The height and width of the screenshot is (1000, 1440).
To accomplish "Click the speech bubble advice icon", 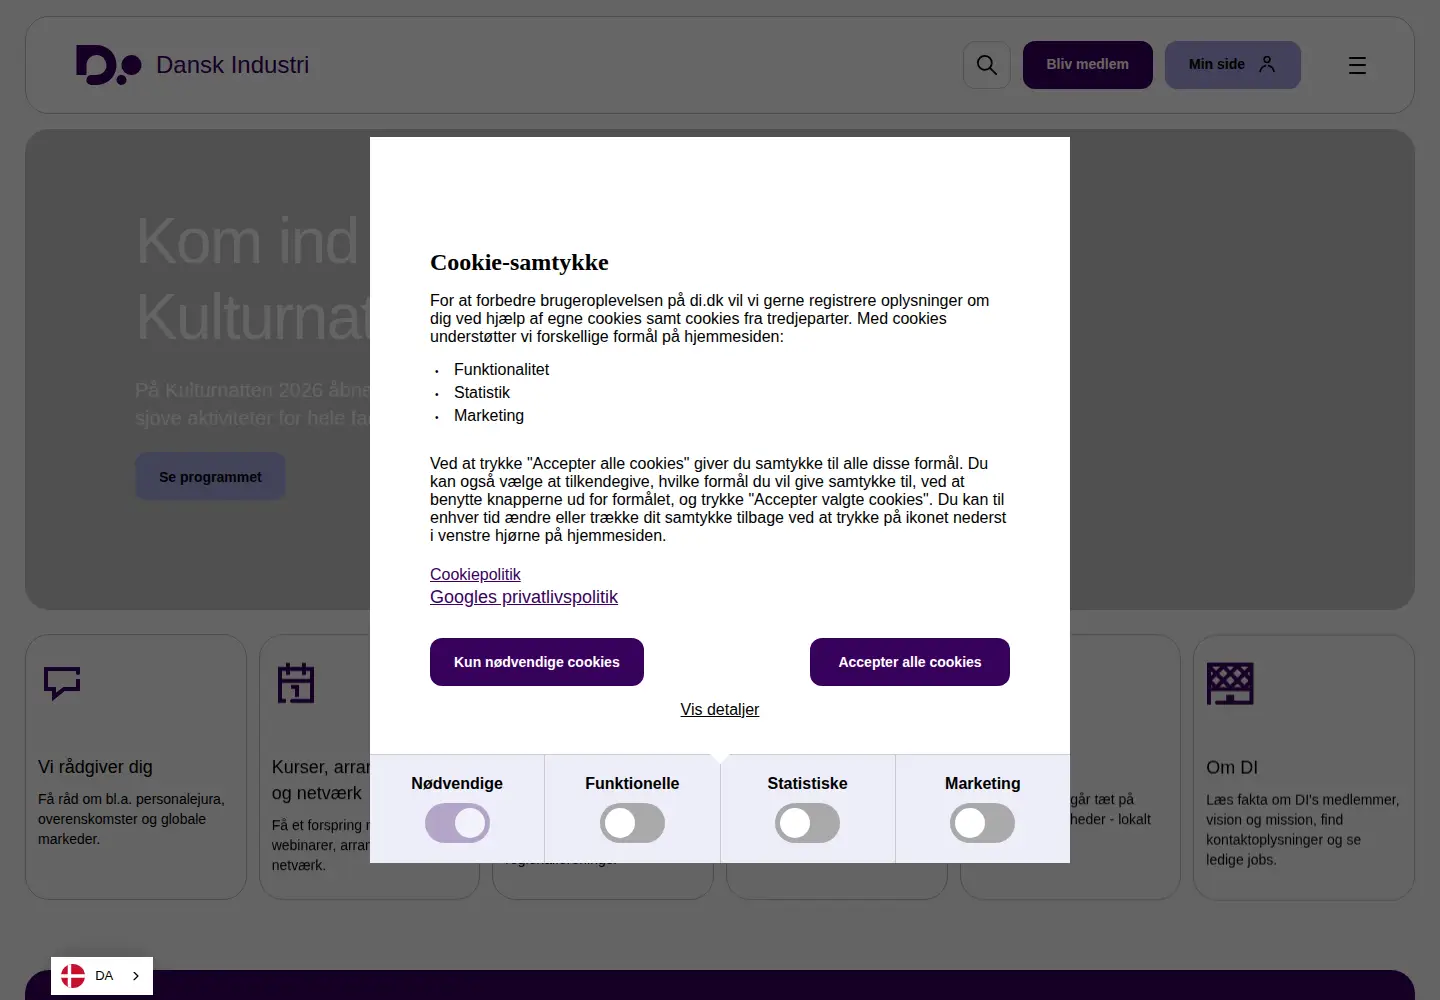I will coord(62,683).
